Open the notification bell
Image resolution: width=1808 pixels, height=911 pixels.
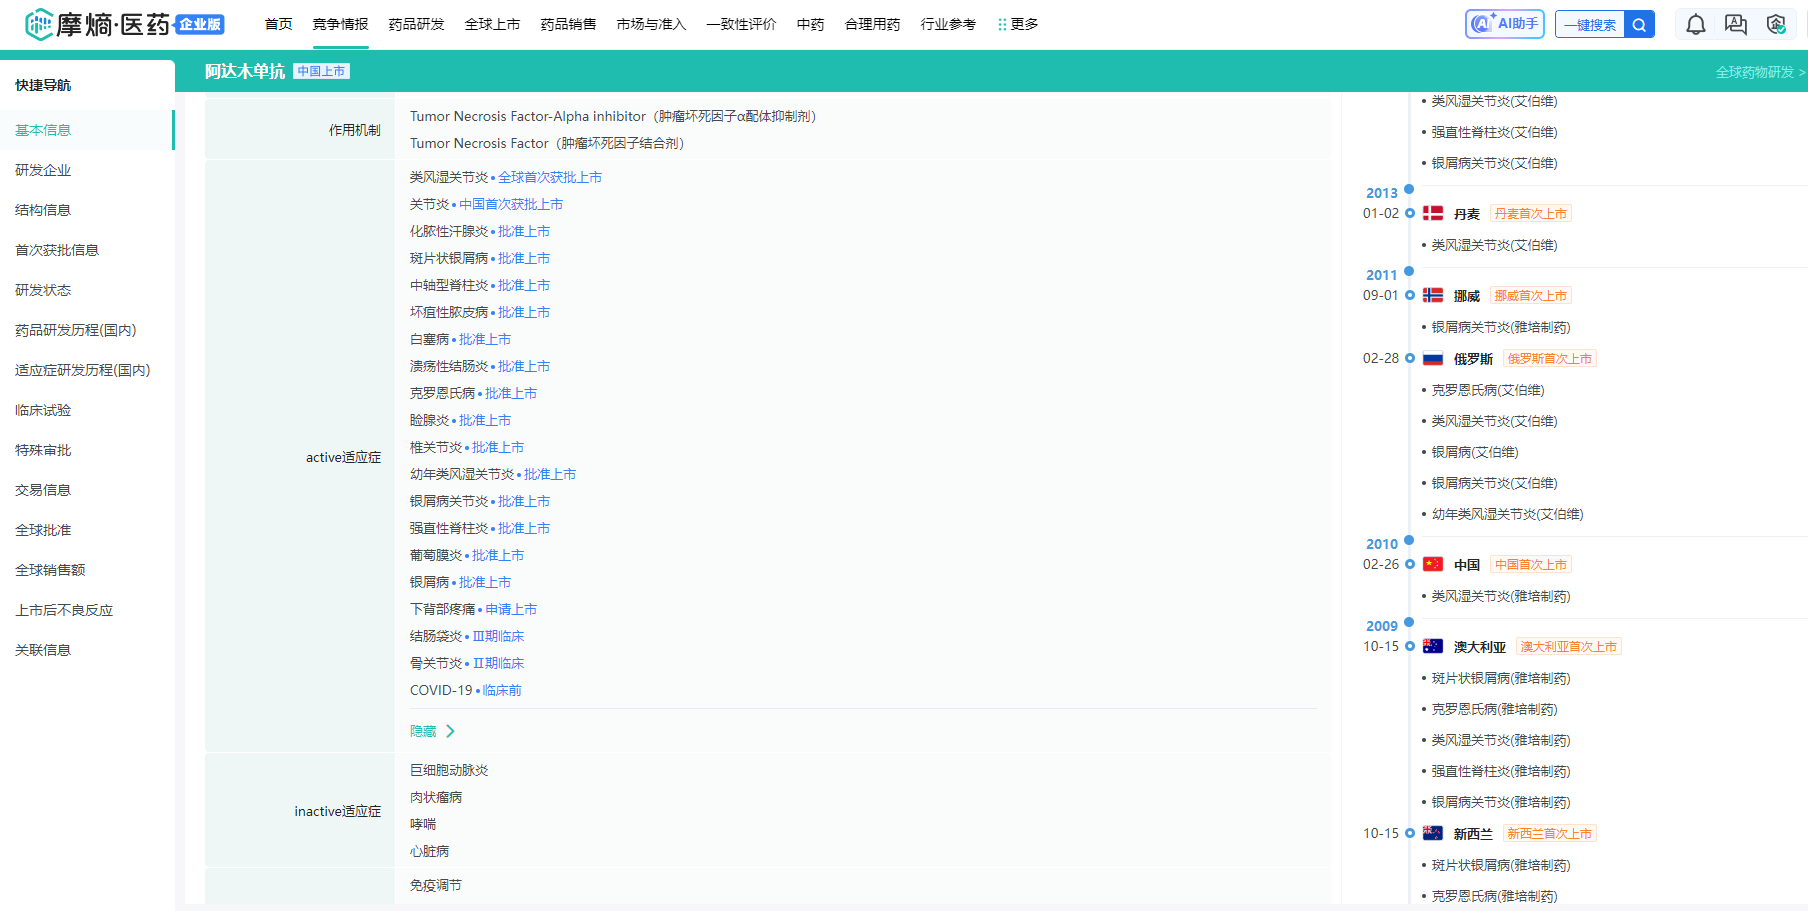1696,24
